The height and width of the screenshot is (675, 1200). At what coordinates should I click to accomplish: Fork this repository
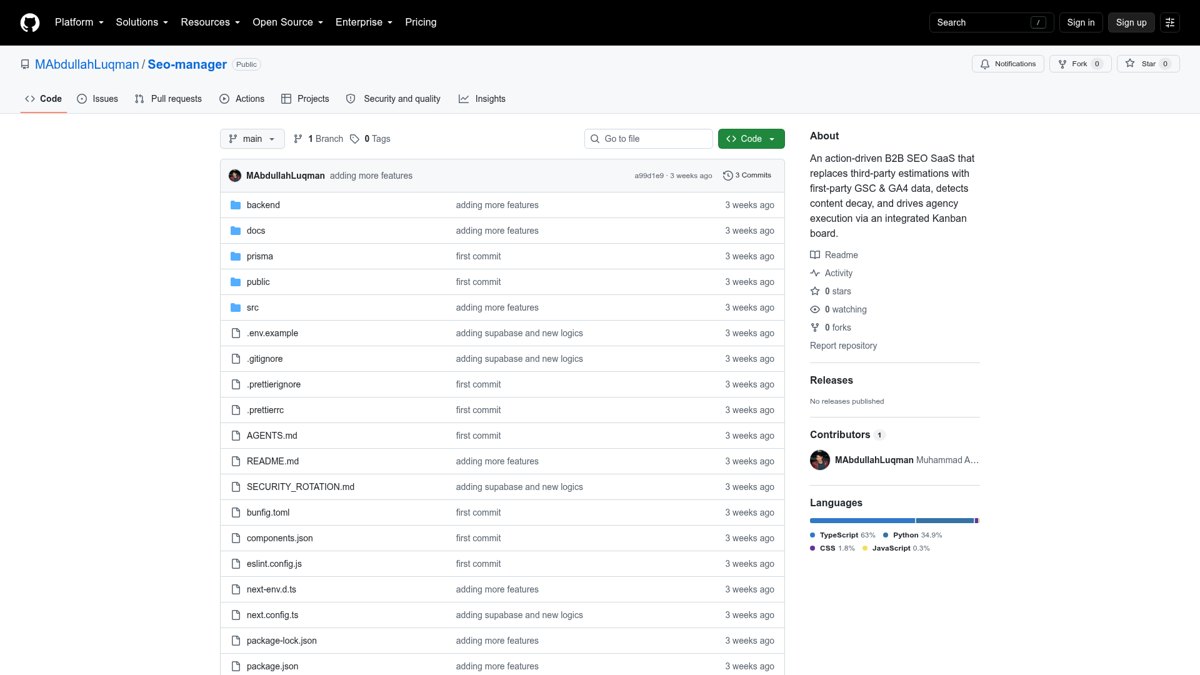tap(1080, 64)
